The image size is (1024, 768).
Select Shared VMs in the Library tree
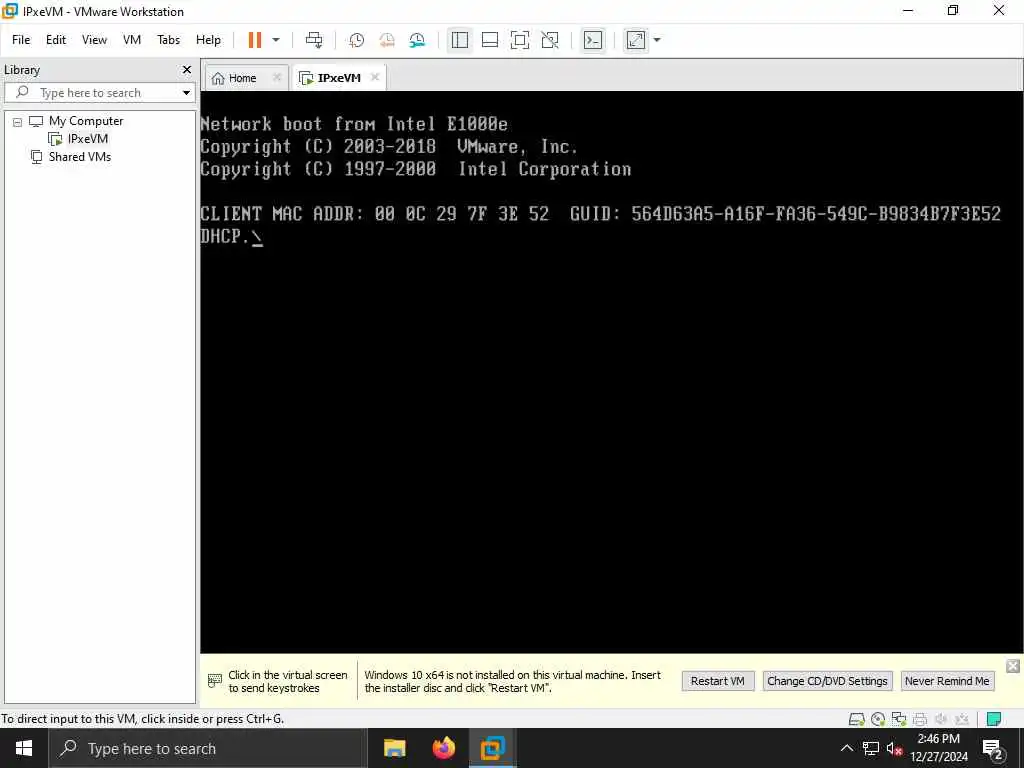pyautogui.click(x=80, y=157)
